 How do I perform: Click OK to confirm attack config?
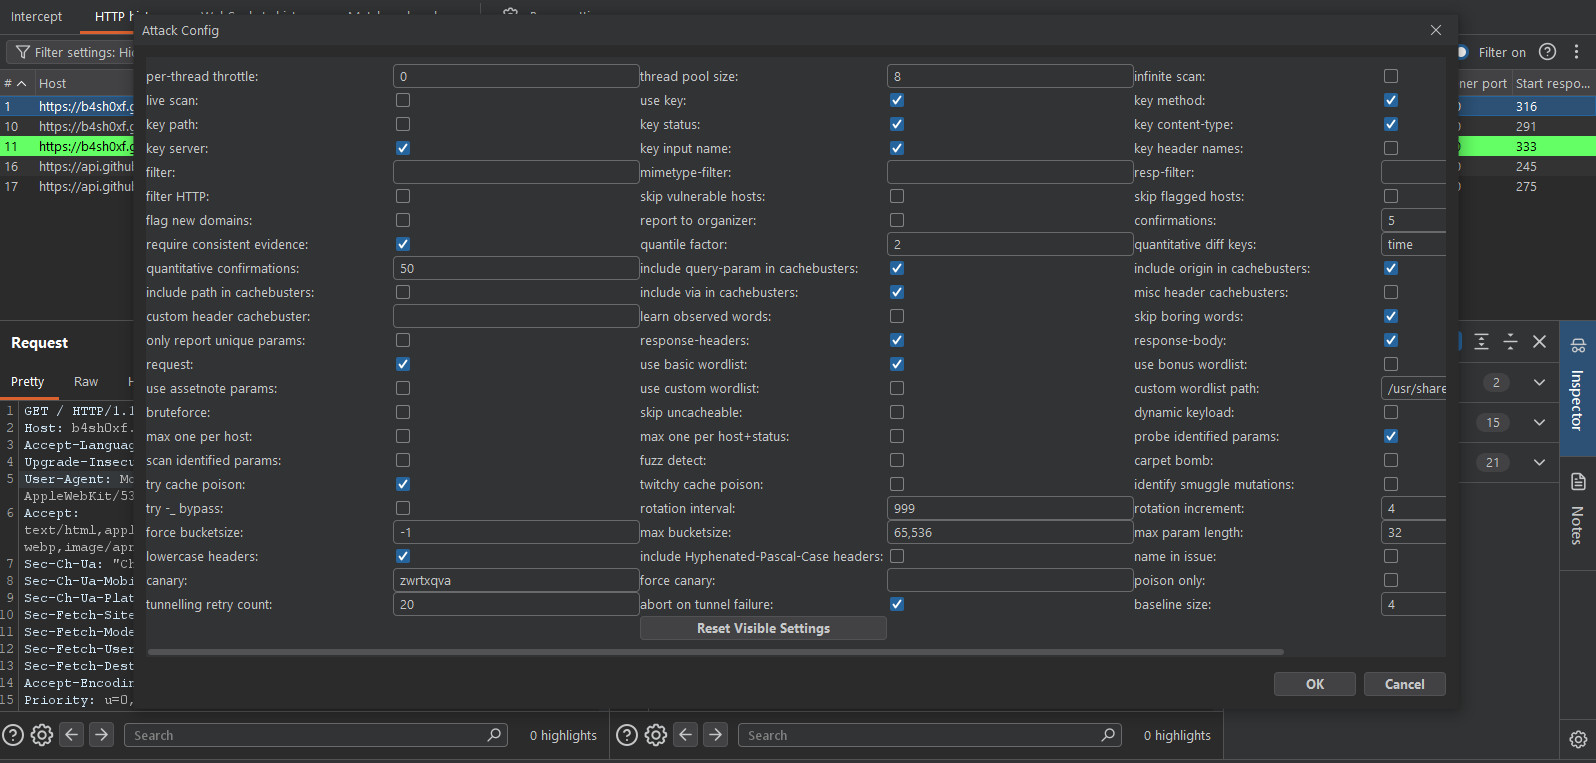click(x=1315, y=684)
